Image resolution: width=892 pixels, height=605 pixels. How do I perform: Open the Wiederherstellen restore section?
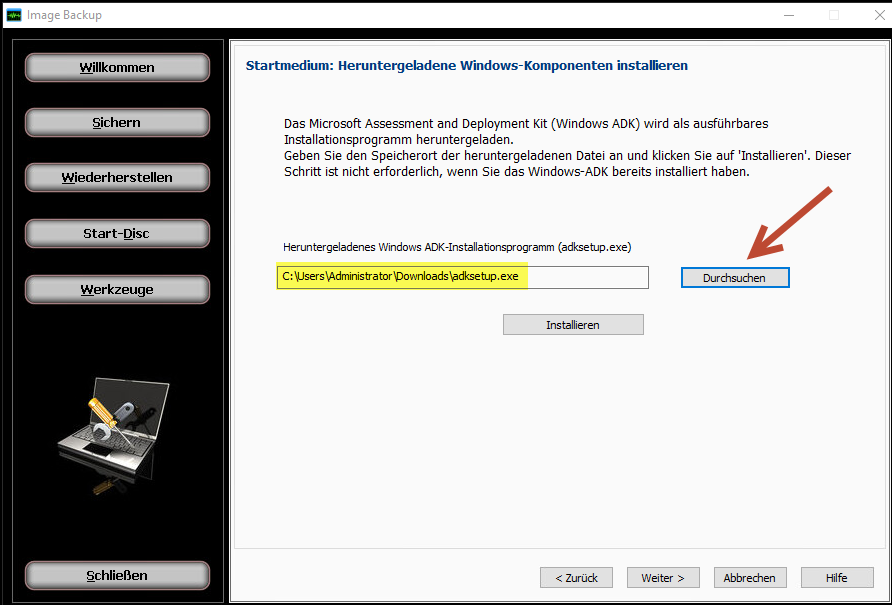[x=117, y=178]
